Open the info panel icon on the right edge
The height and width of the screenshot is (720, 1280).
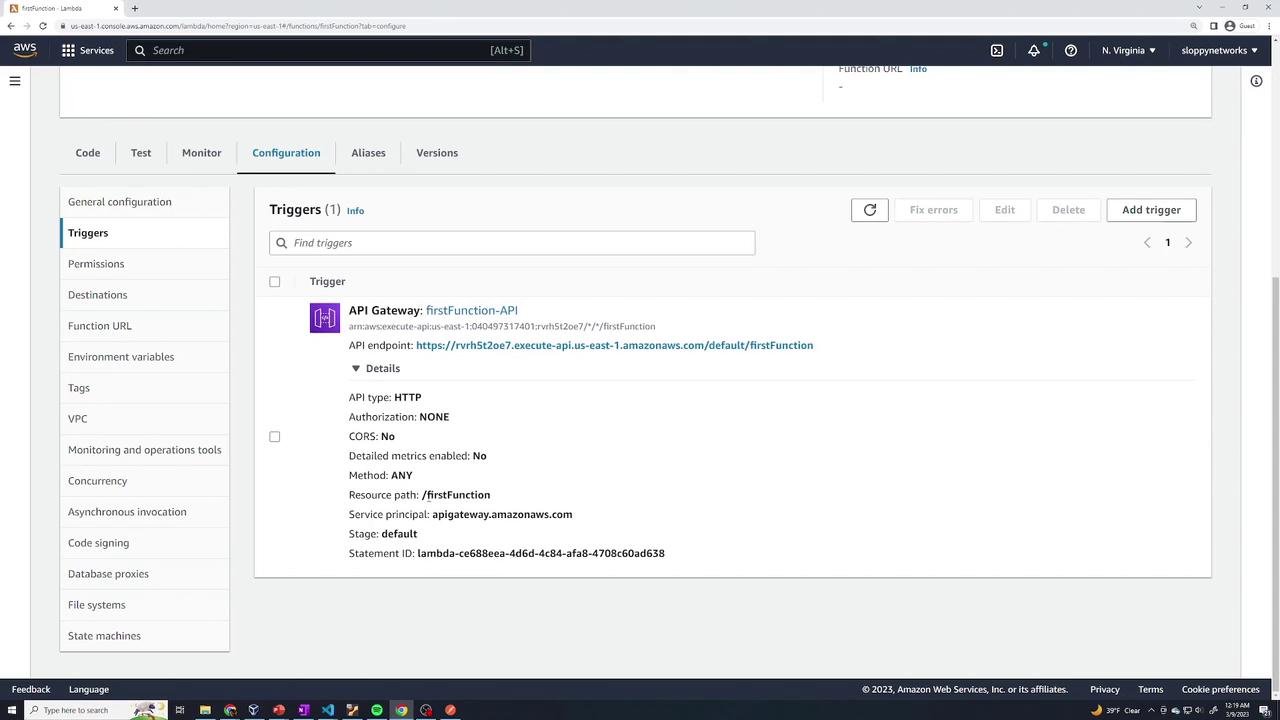coord(1256,81)
